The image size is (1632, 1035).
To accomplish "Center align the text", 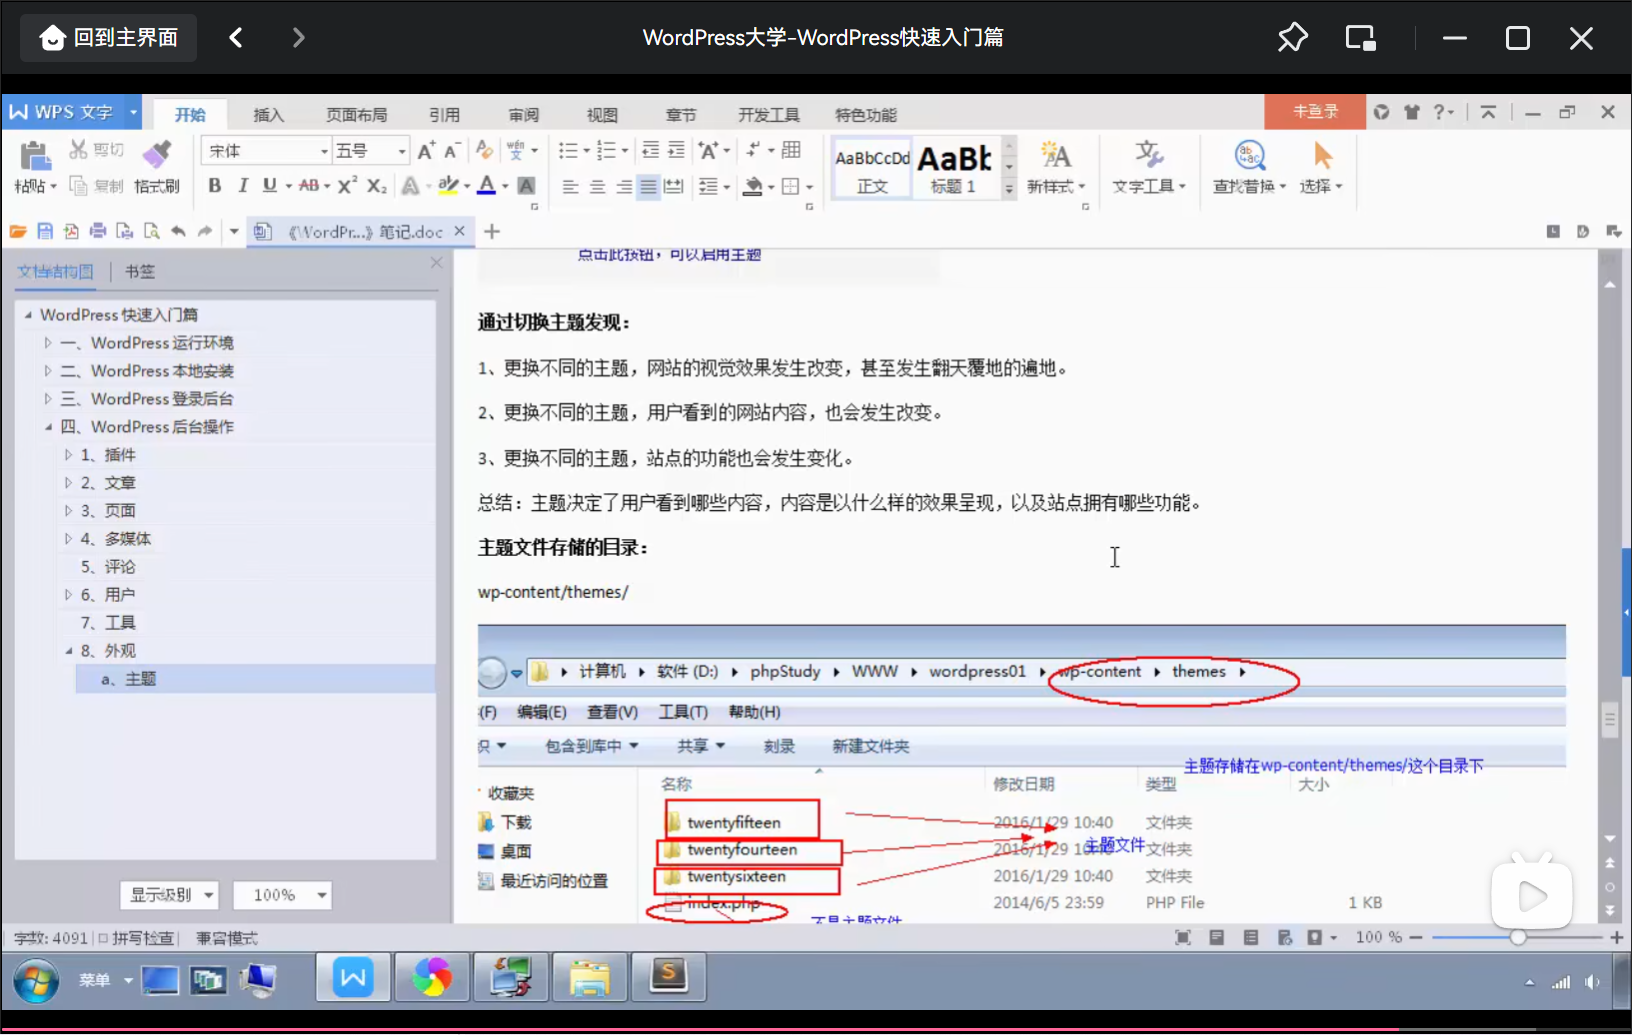I will pos(597,187).
